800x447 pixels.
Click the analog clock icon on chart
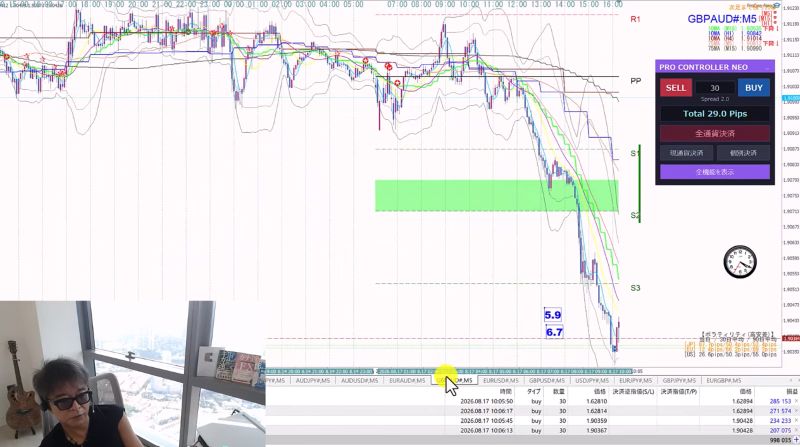(x=740, y=262)
